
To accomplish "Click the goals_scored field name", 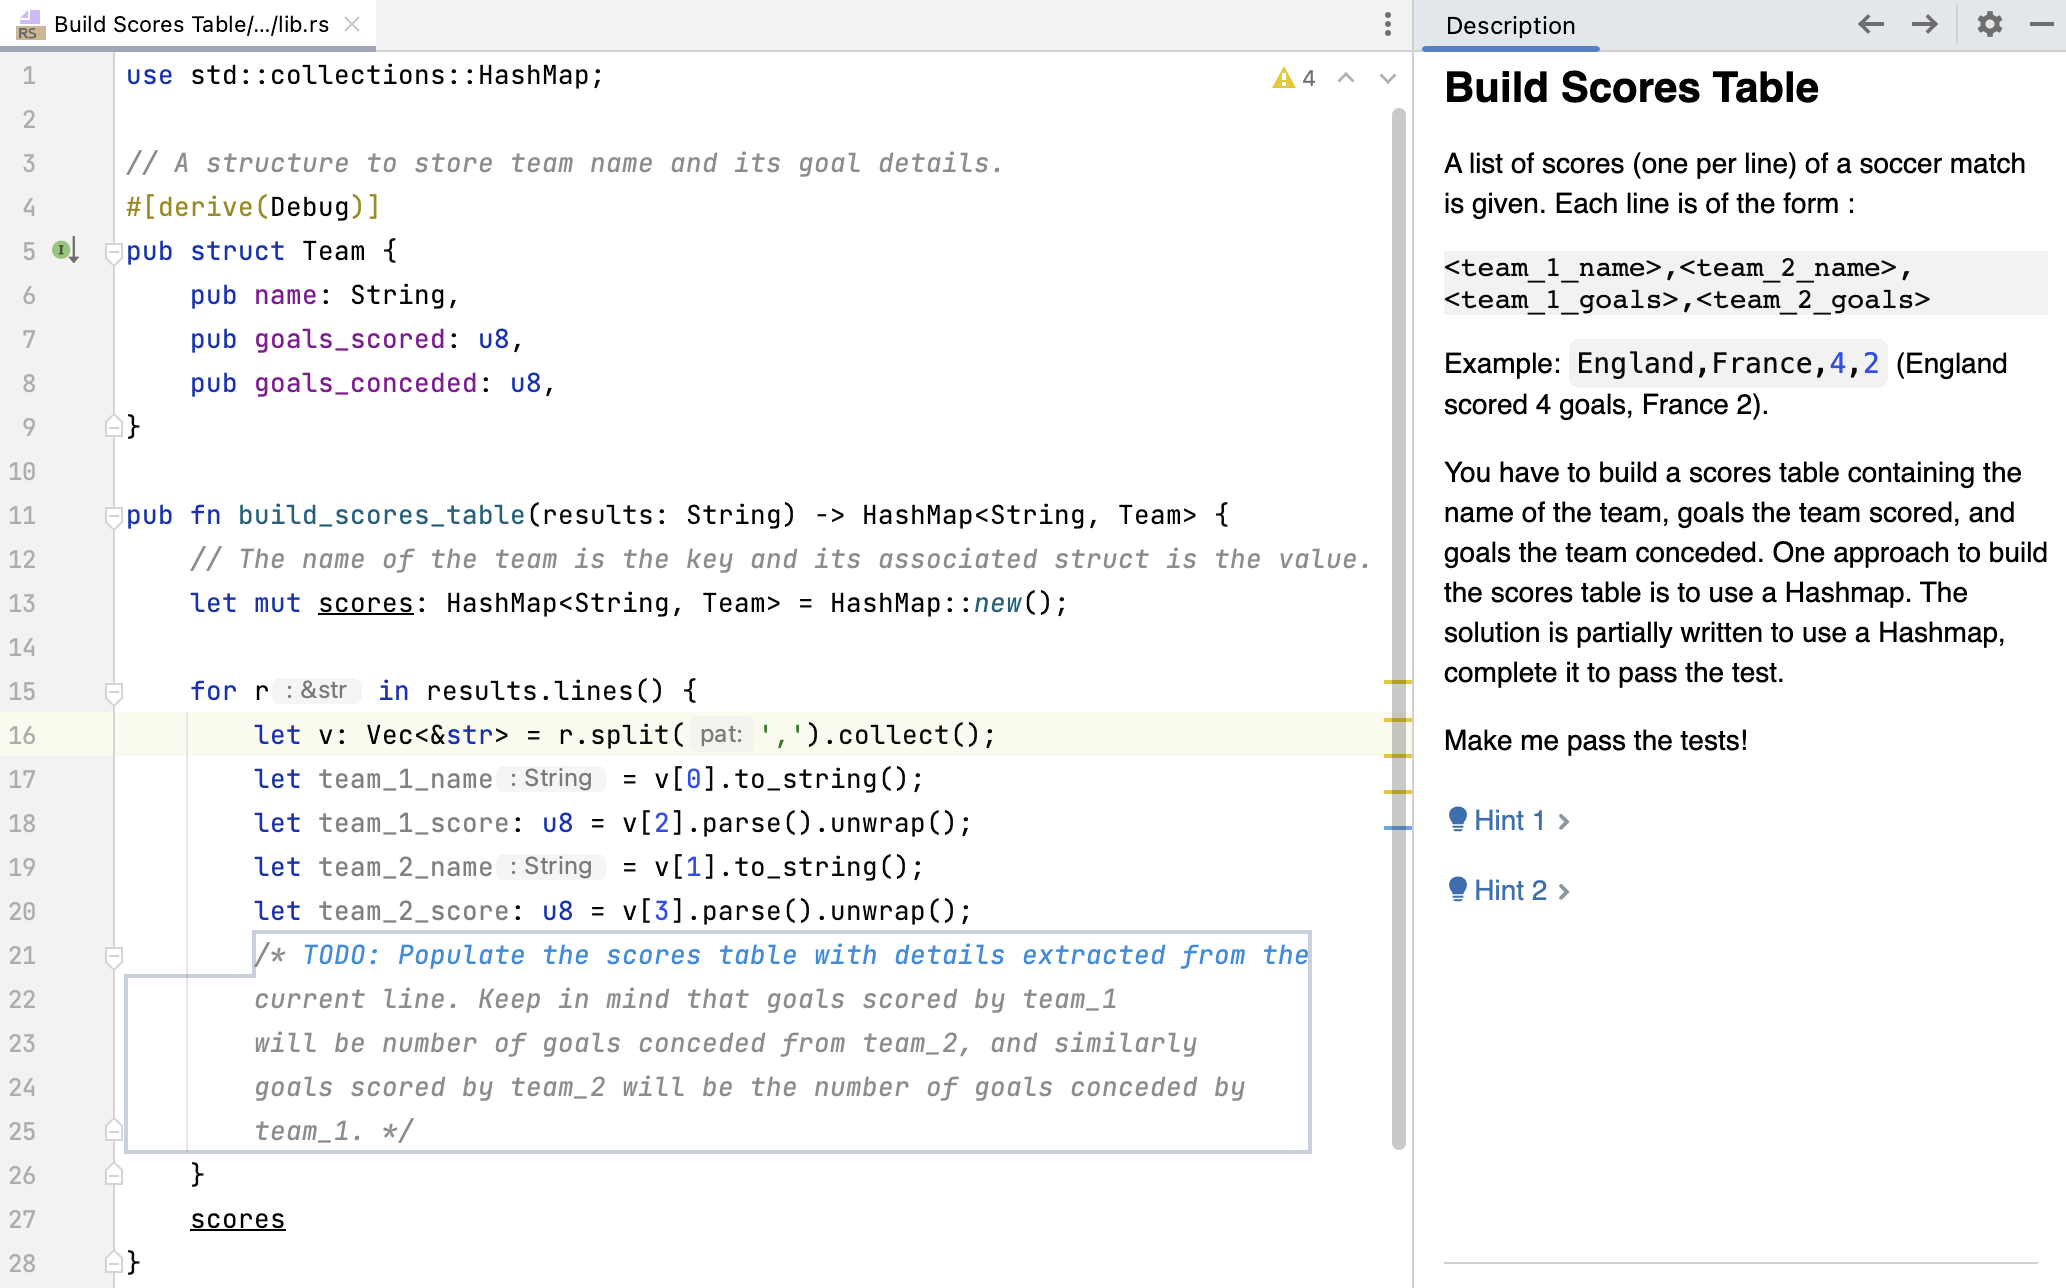I will pyautogui.click(x=350, y=340).
